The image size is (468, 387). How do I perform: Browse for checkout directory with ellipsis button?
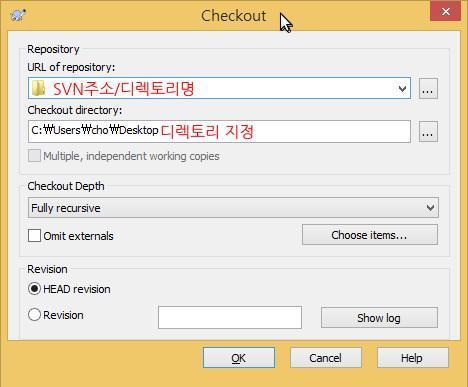428,132
